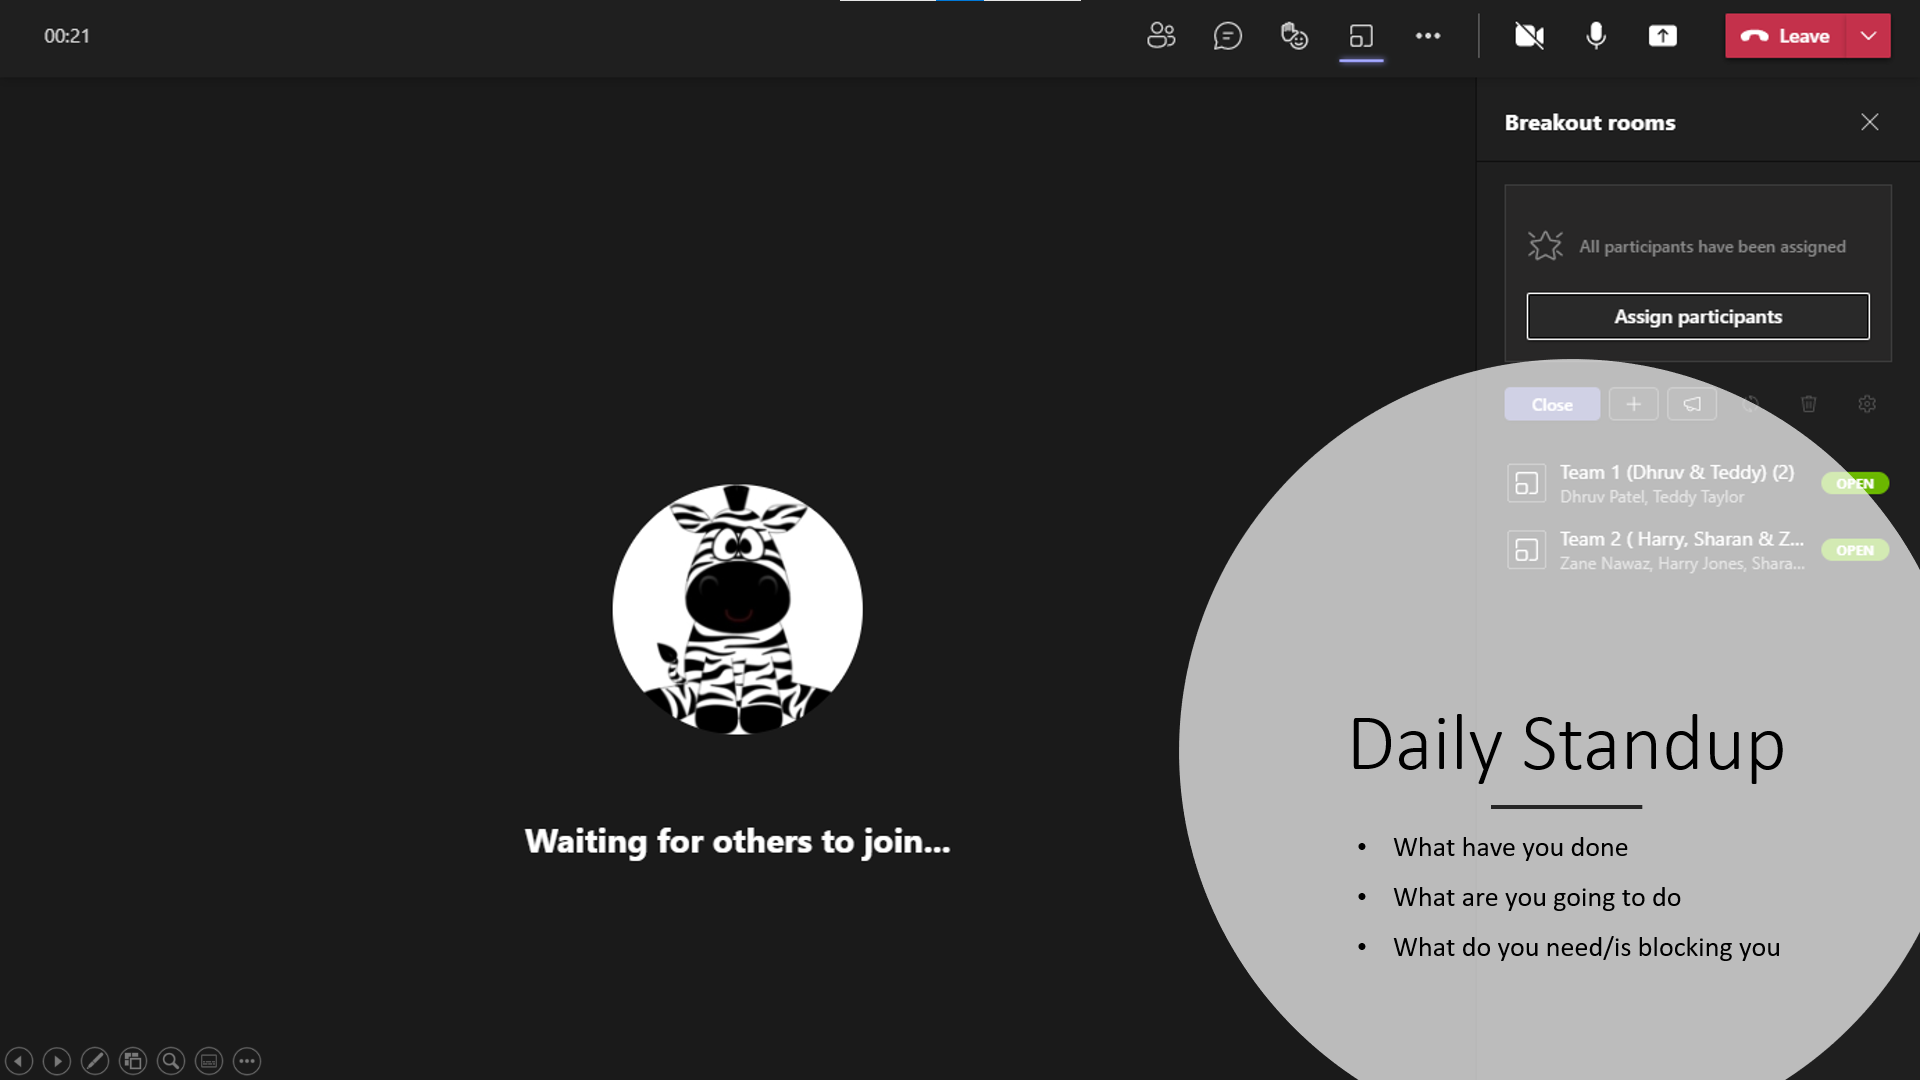Screen dimensions: 1920x1080
Task: Click the Assign participants button
Action: tap(1697, 316)
